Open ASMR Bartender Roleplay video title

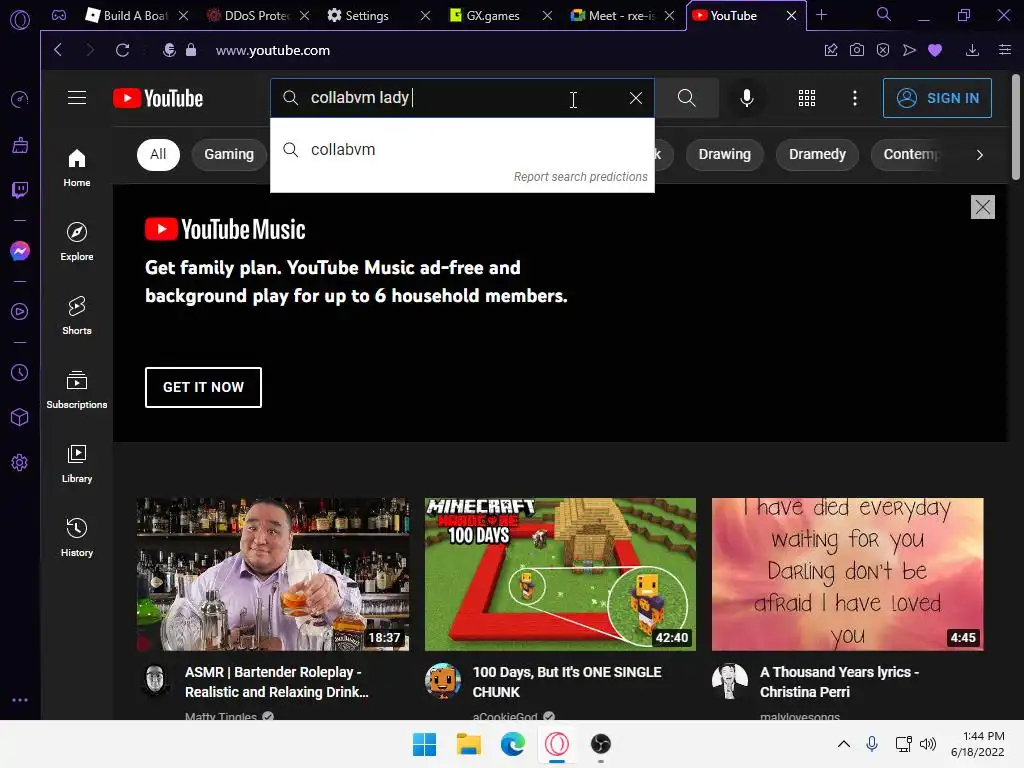[x=277, y=682]
